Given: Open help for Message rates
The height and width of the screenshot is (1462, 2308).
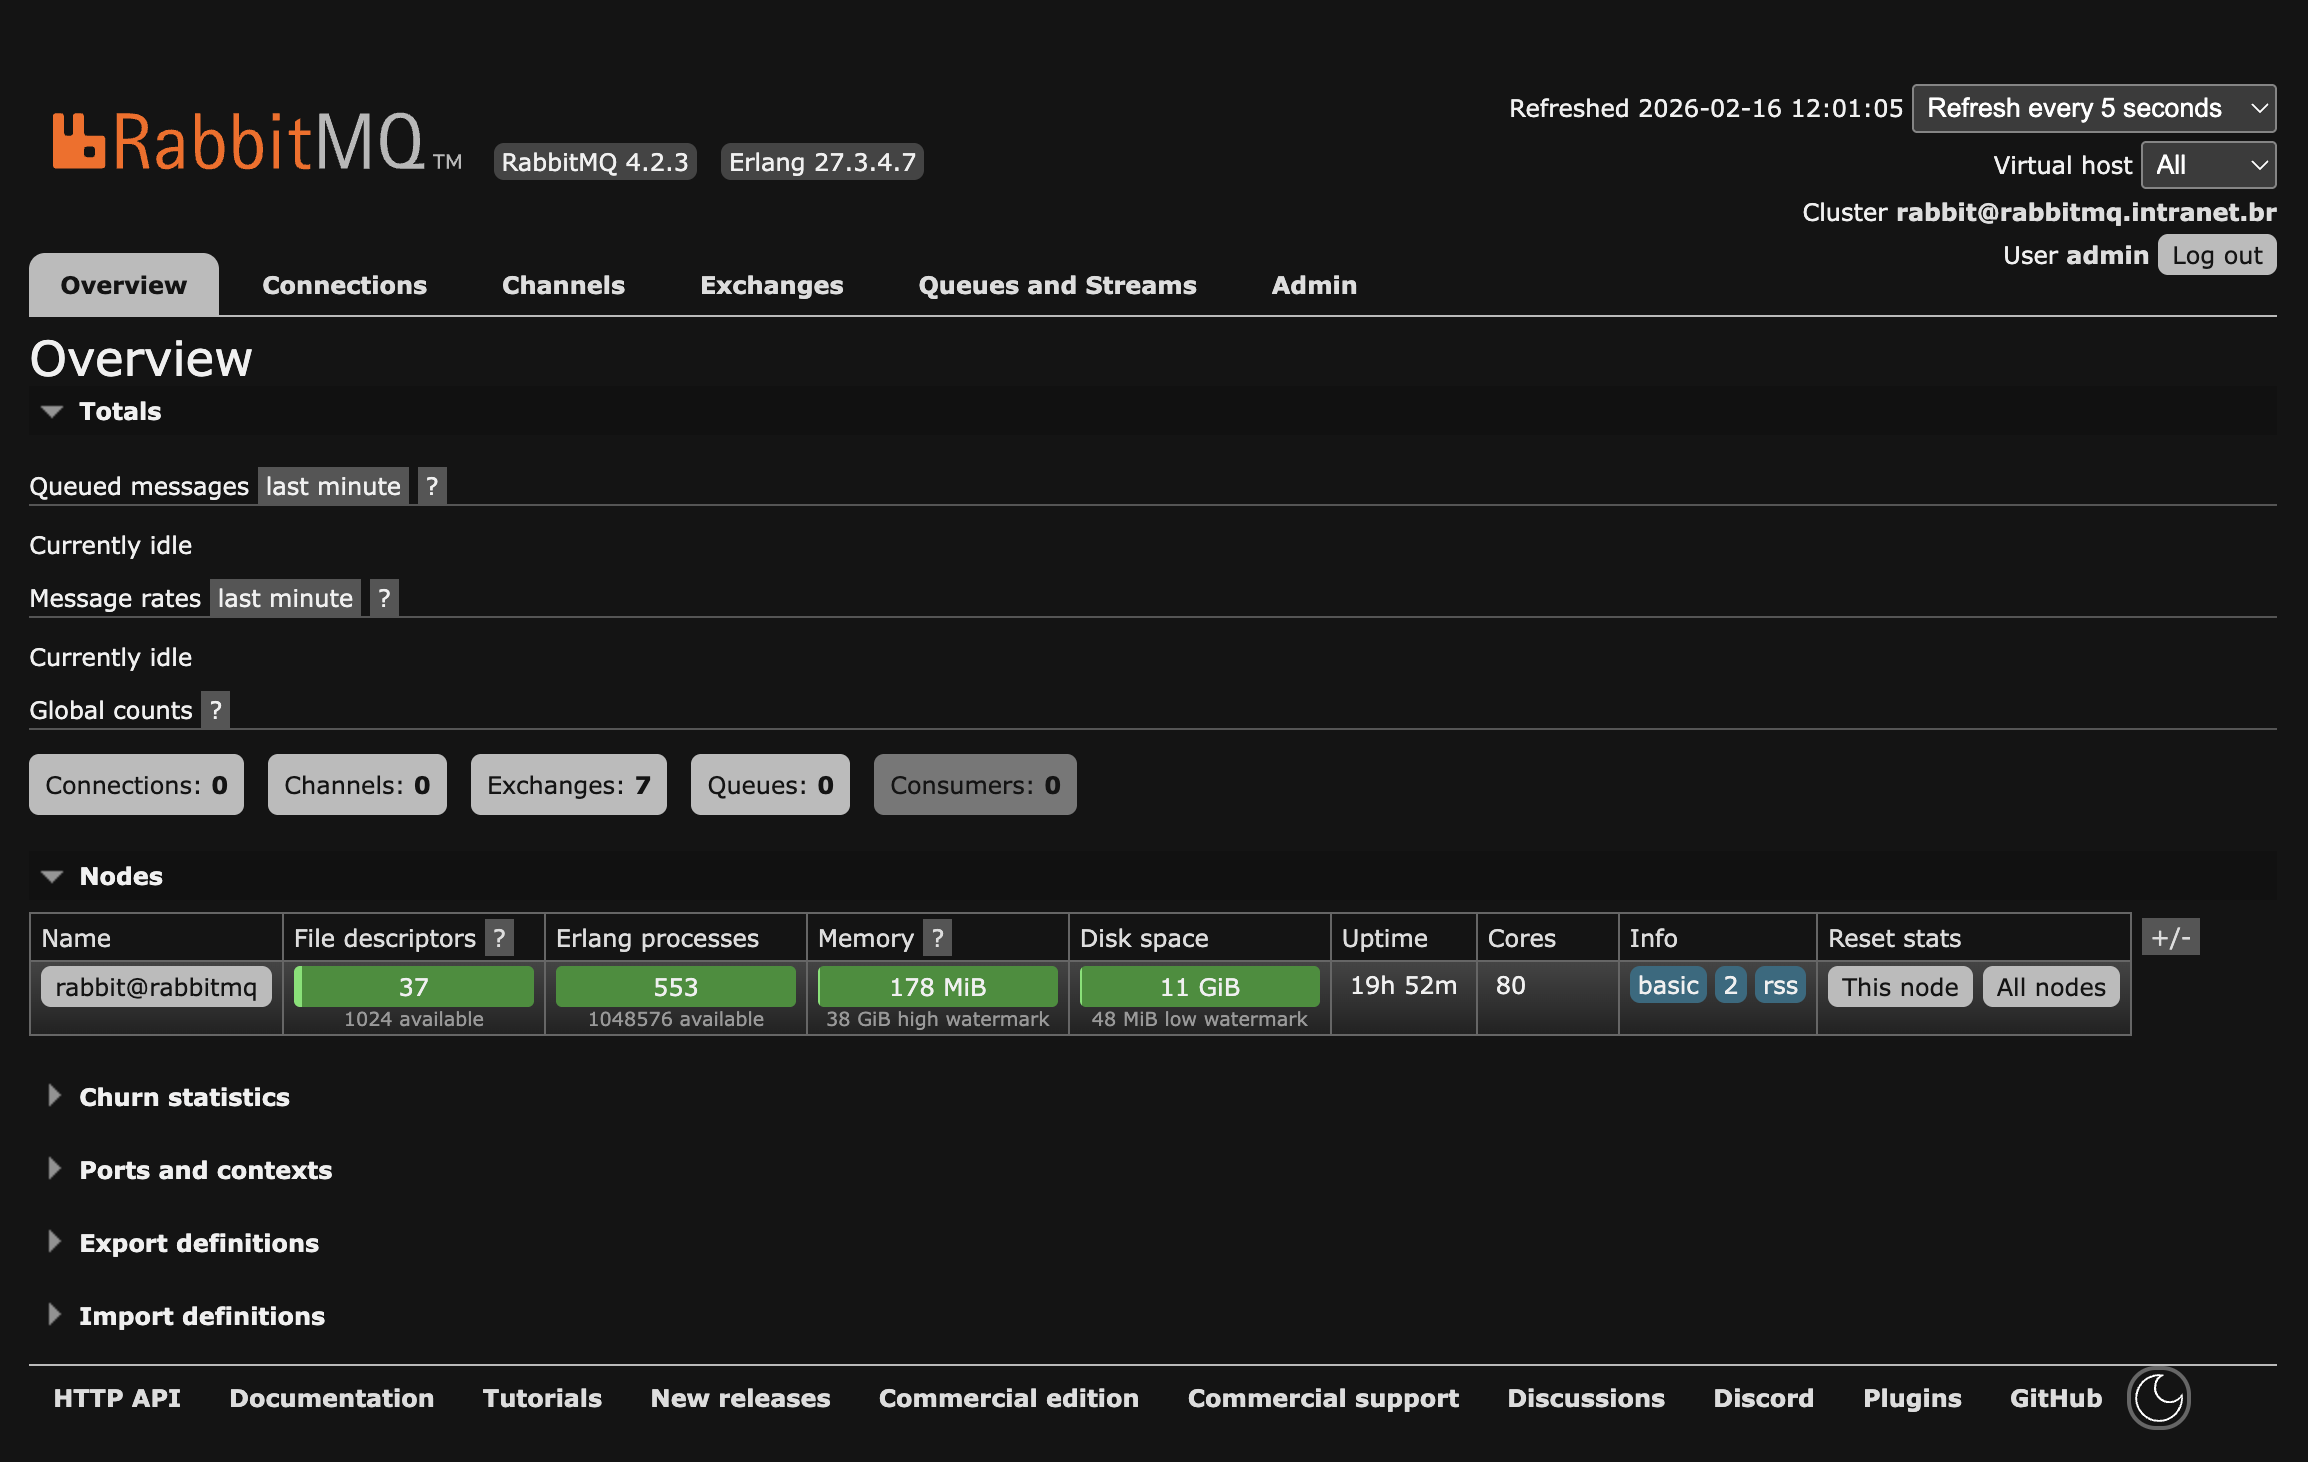Looking at the screenshot, I should (384, 599).
